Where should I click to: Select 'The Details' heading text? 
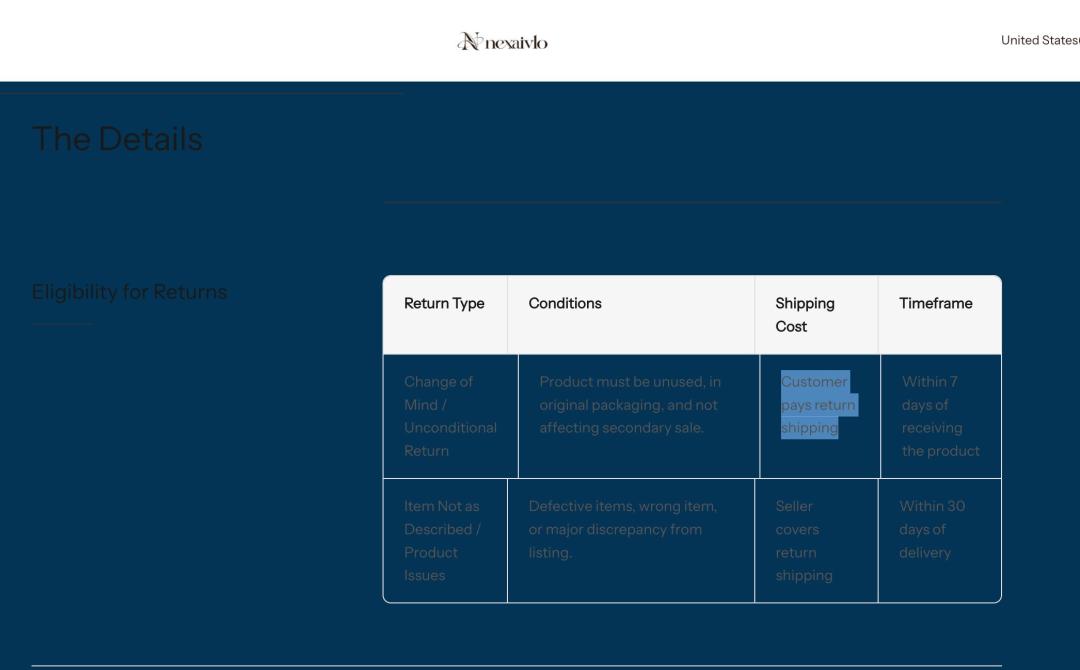click(117, 139)
